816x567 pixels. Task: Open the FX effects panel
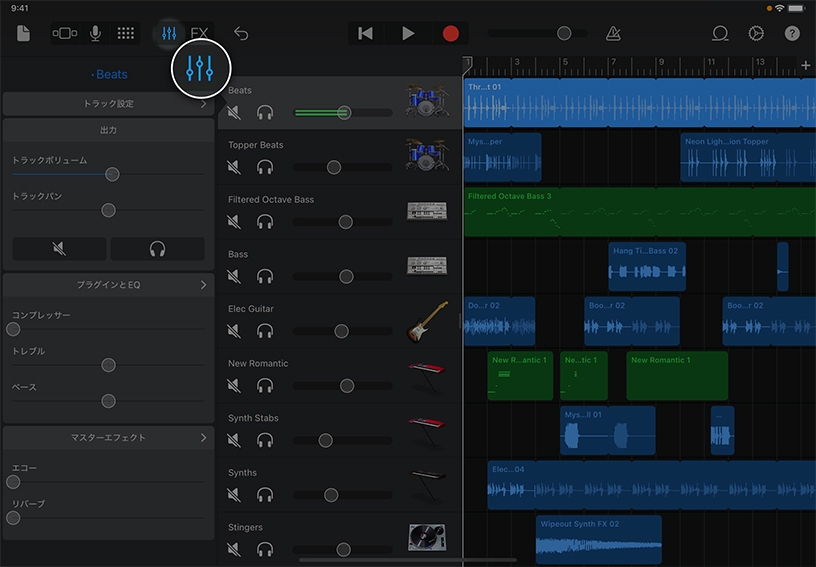click(200, 33)
